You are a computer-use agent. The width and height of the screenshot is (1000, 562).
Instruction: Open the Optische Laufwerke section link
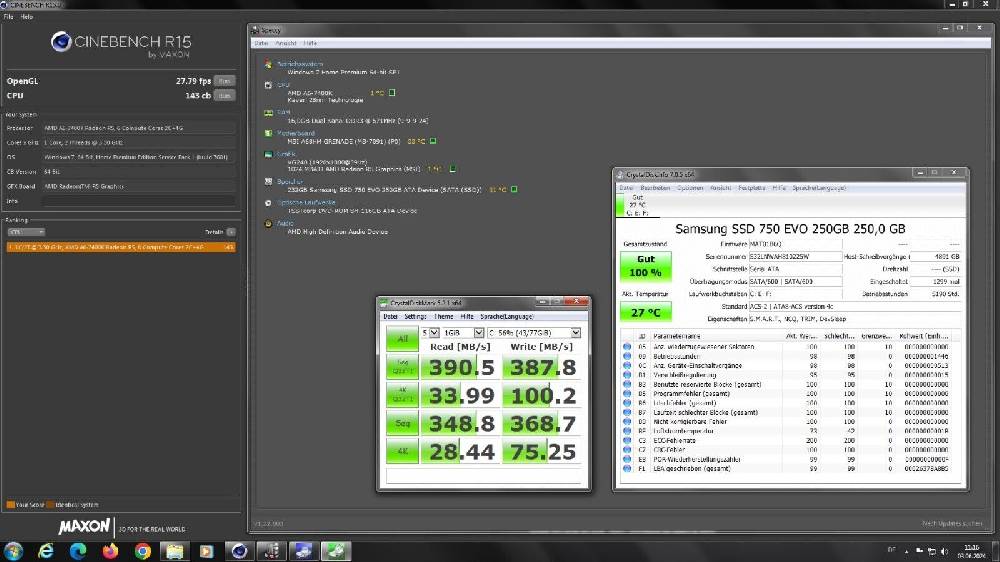[x=306, y=203]
